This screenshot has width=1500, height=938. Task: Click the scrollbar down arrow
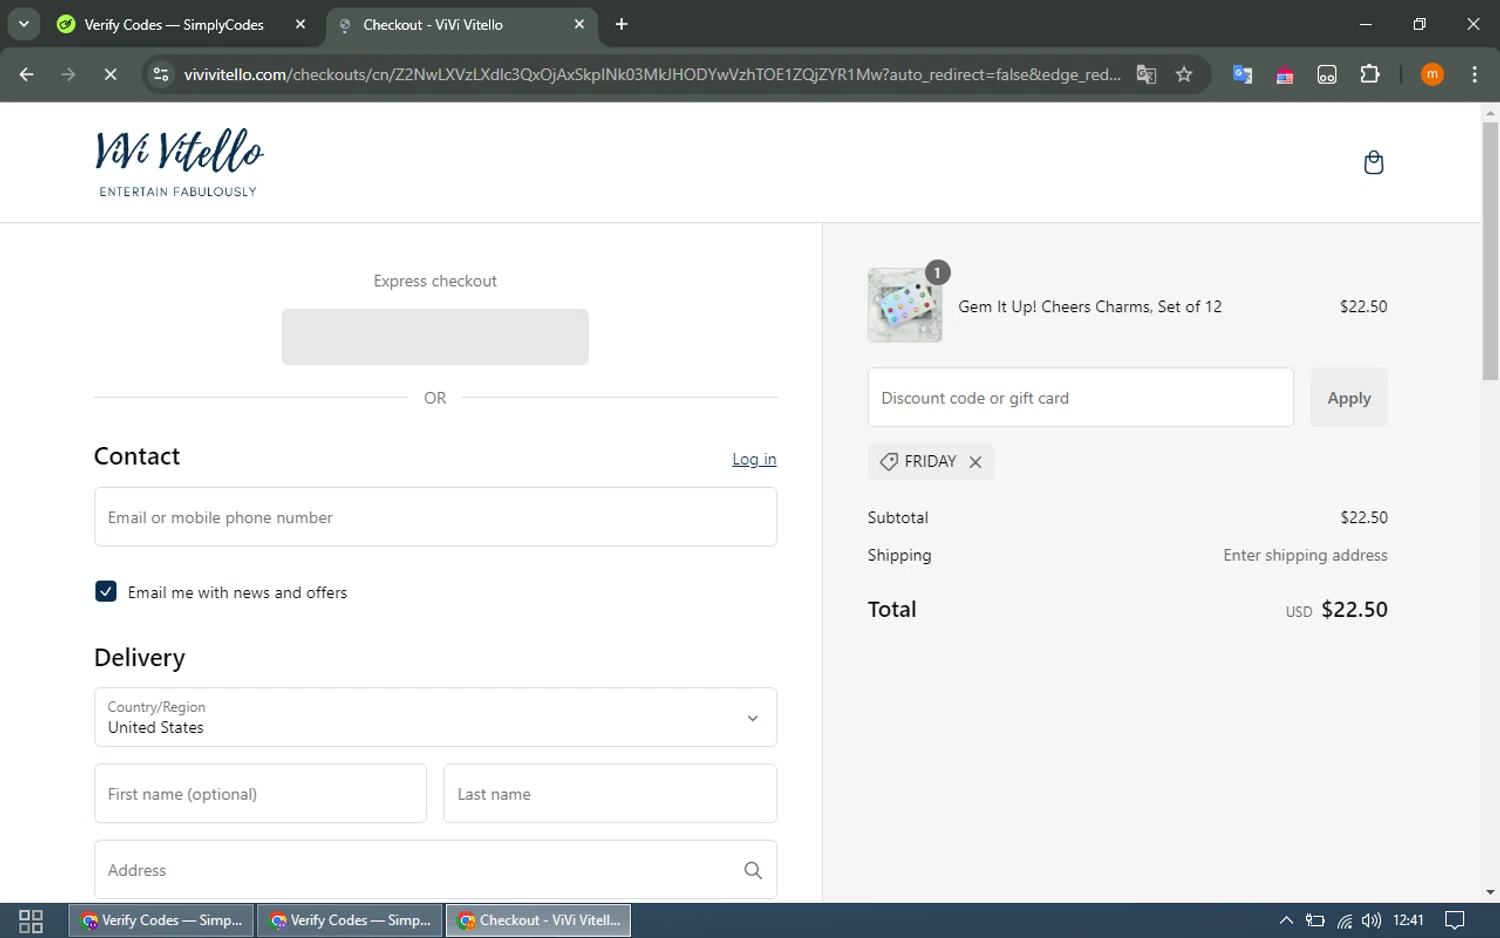(1490, 892)
